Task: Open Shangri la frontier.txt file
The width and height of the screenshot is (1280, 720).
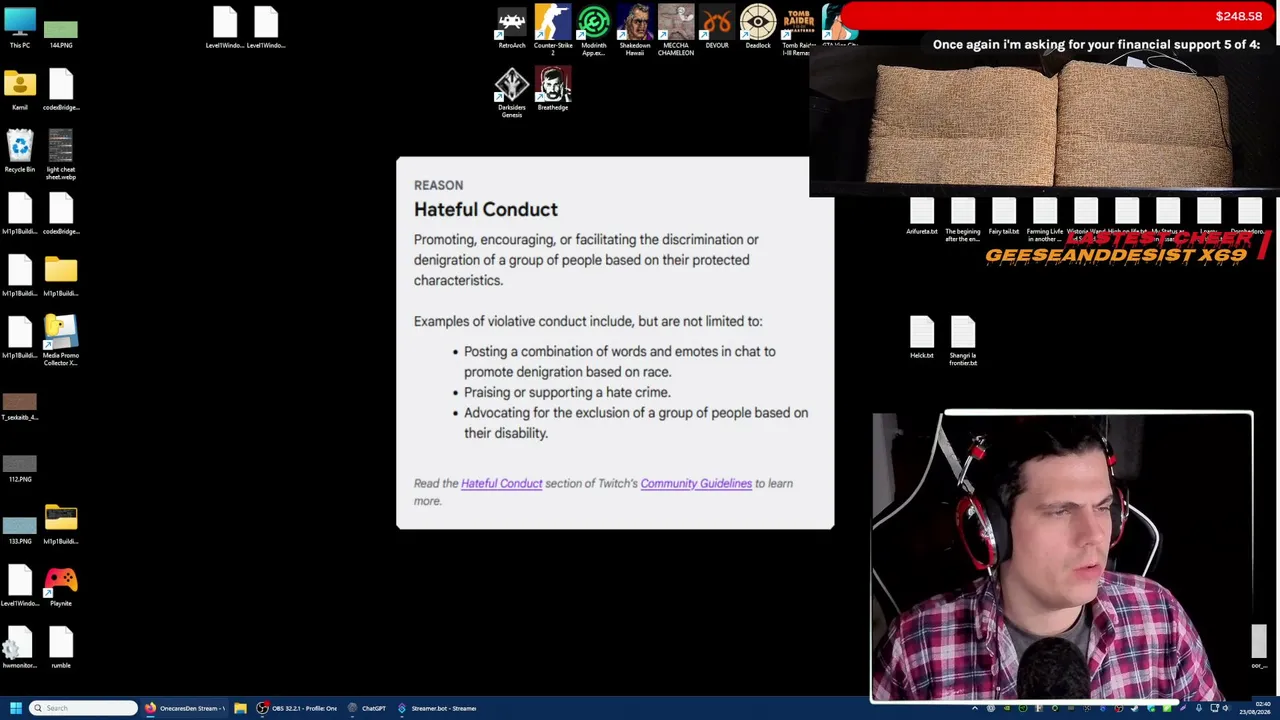Action: [963, 341]
